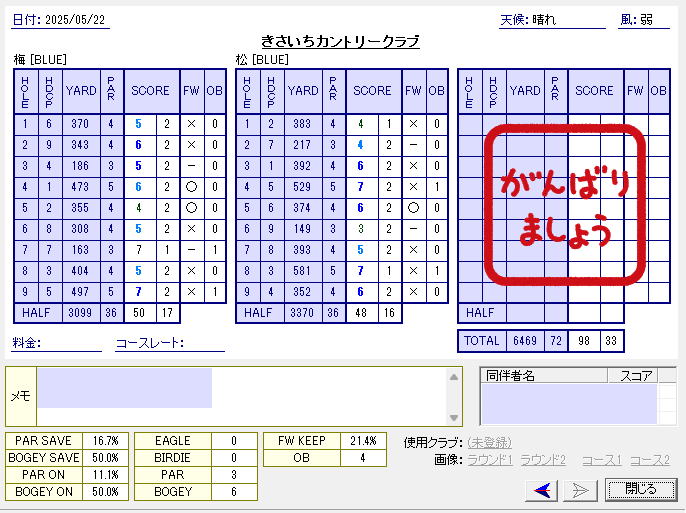The width and height of the screenshot is (686, 513).
Task: Click 梅 hole 4 fairway circle mark
Action: pos(191,187)
